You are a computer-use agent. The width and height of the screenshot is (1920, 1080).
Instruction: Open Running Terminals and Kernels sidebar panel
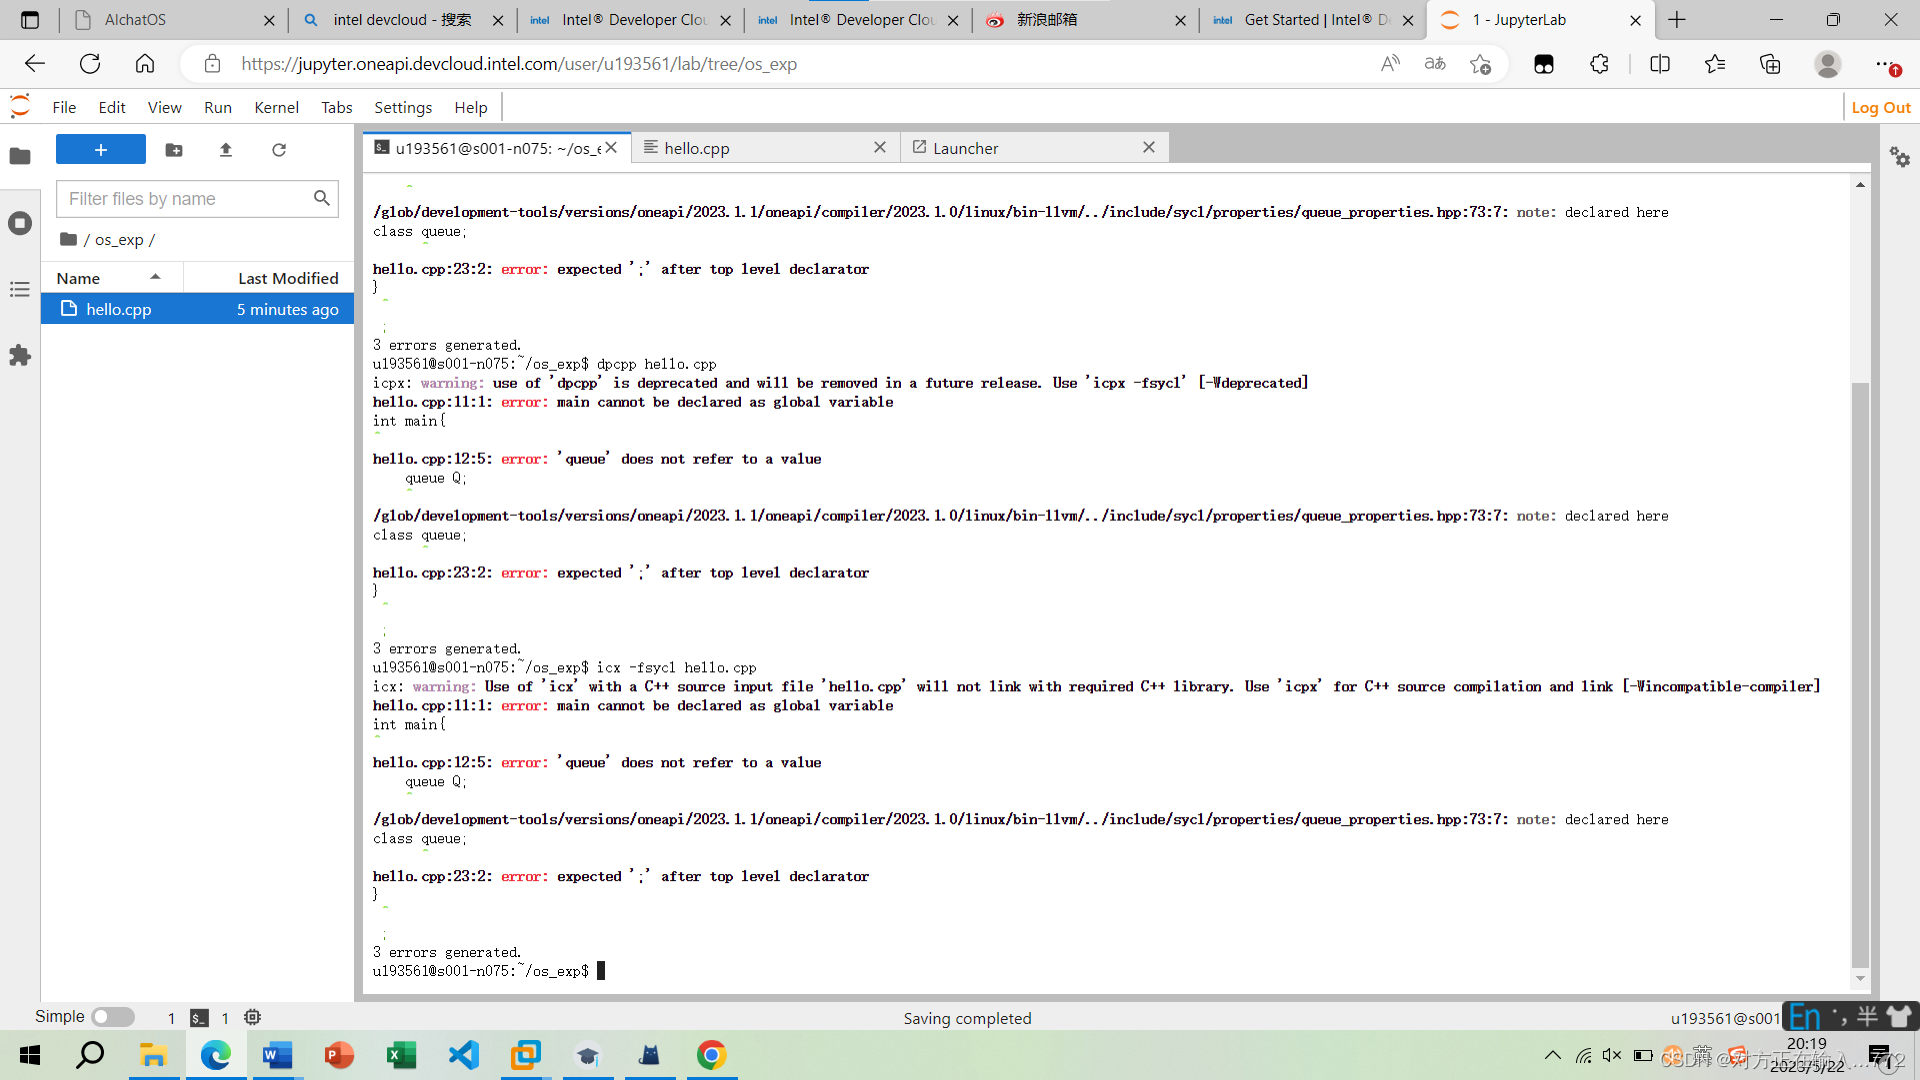point(20,223)
